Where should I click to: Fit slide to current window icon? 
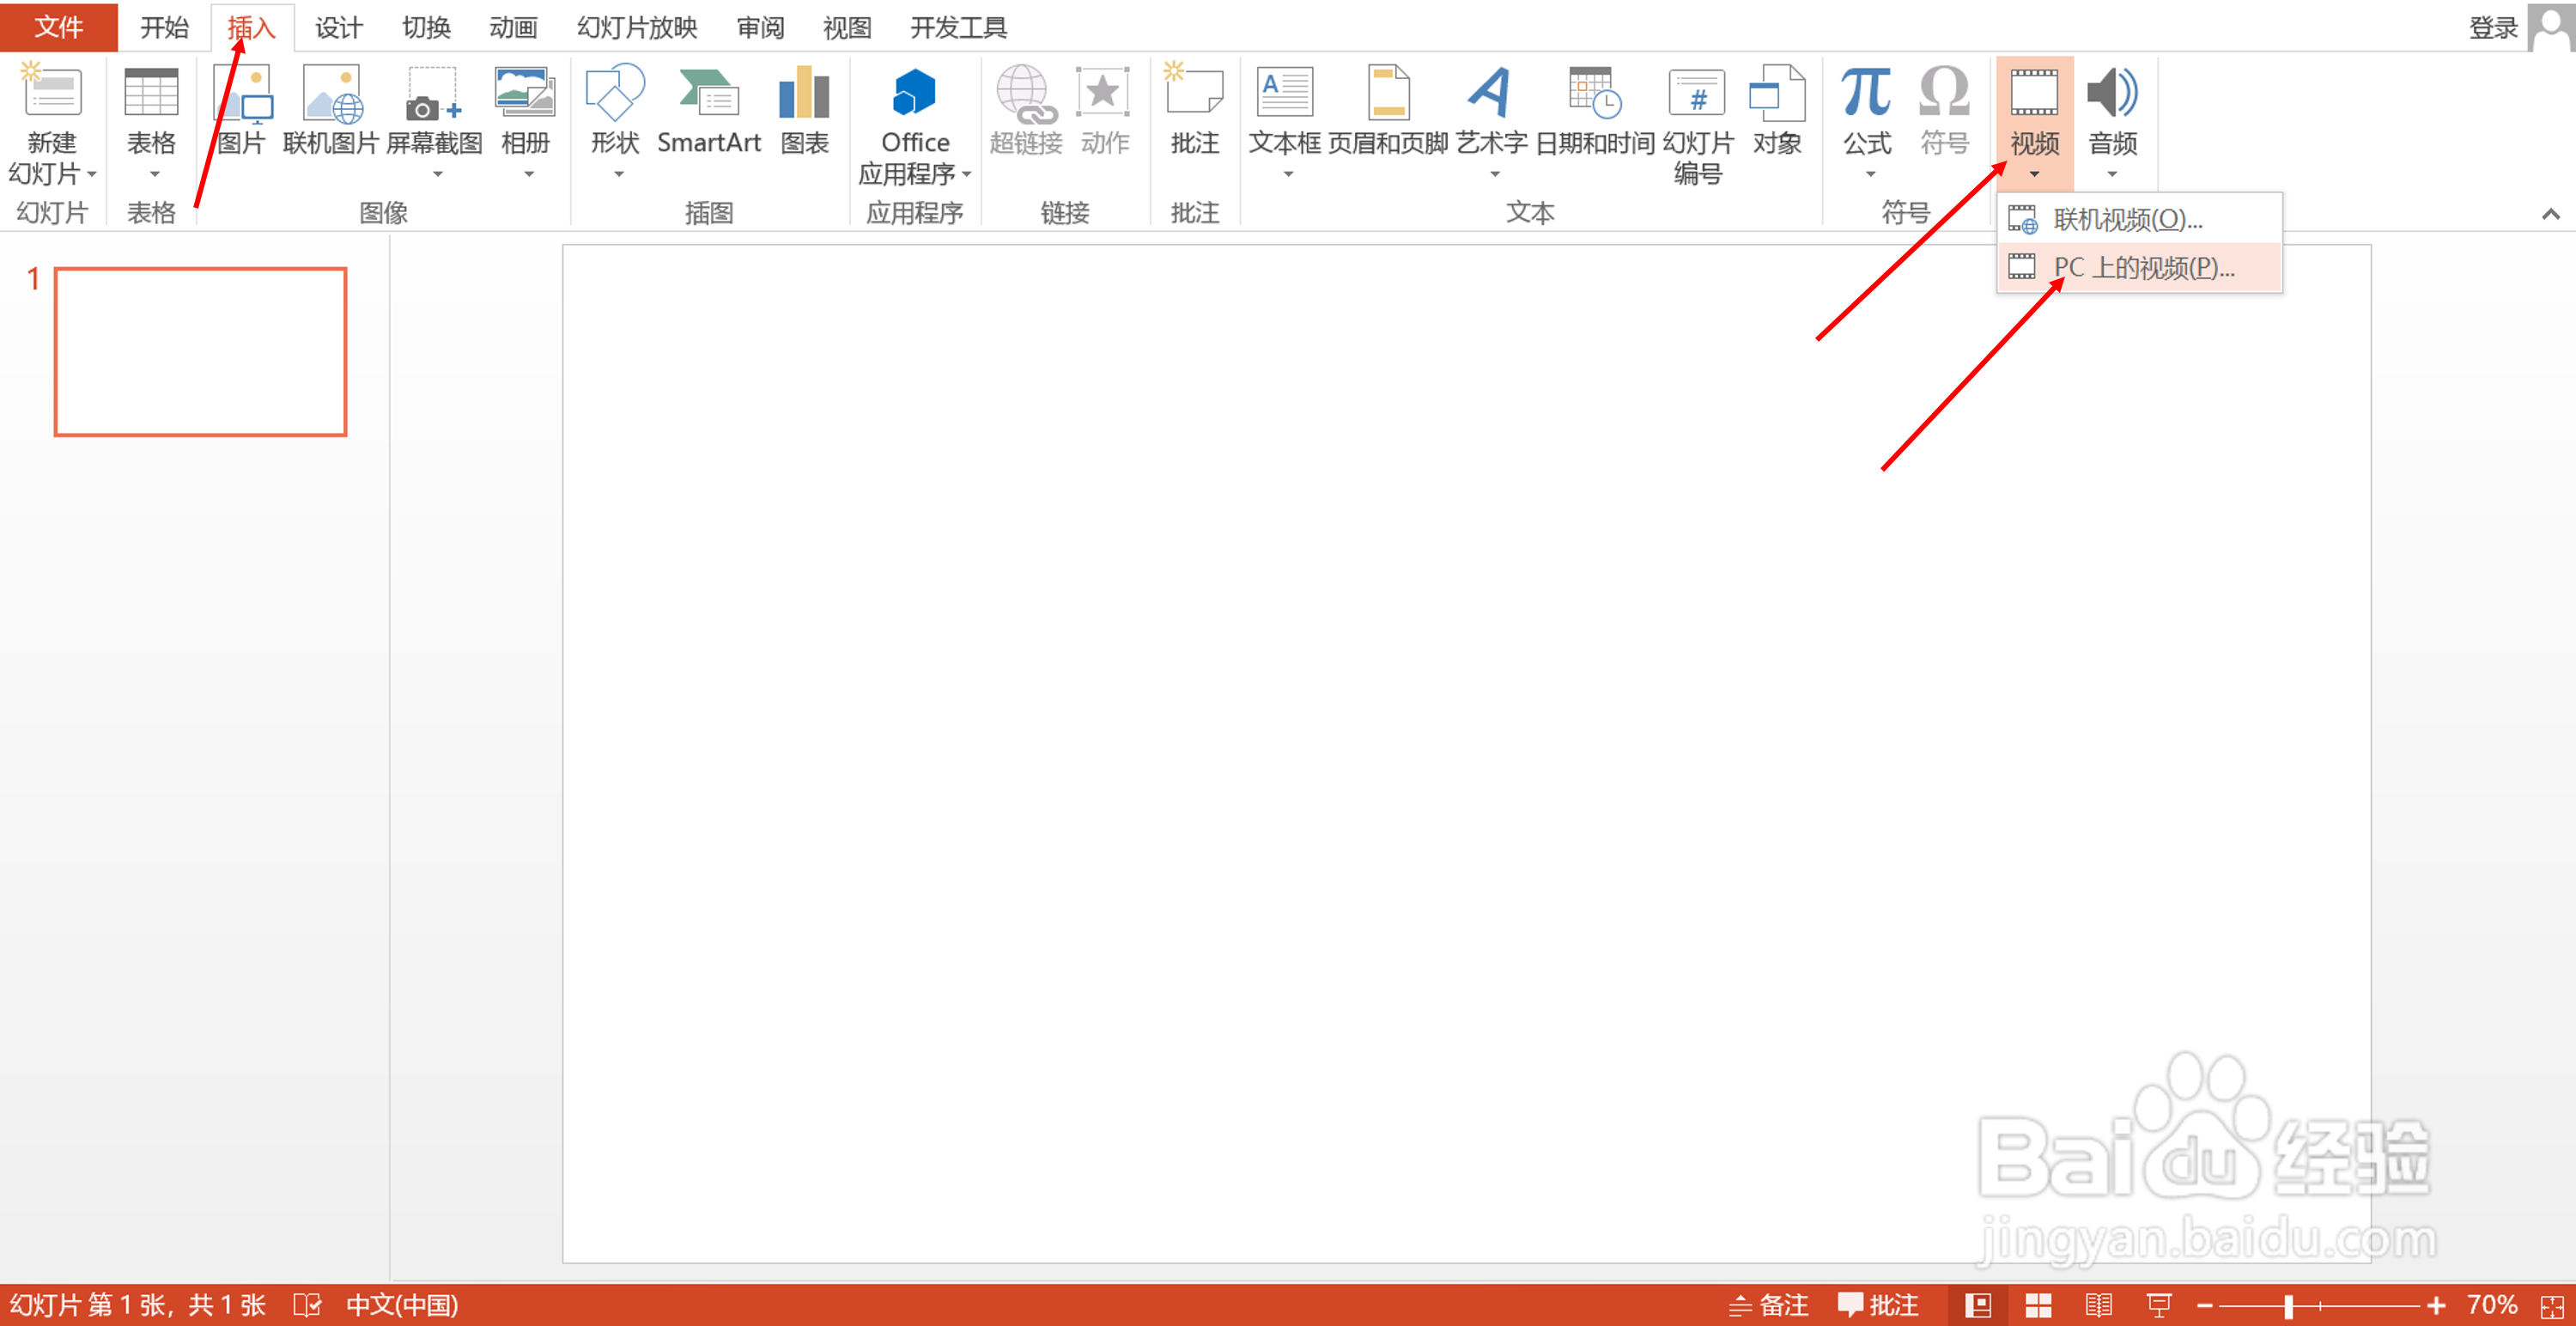point(2551,1305)
